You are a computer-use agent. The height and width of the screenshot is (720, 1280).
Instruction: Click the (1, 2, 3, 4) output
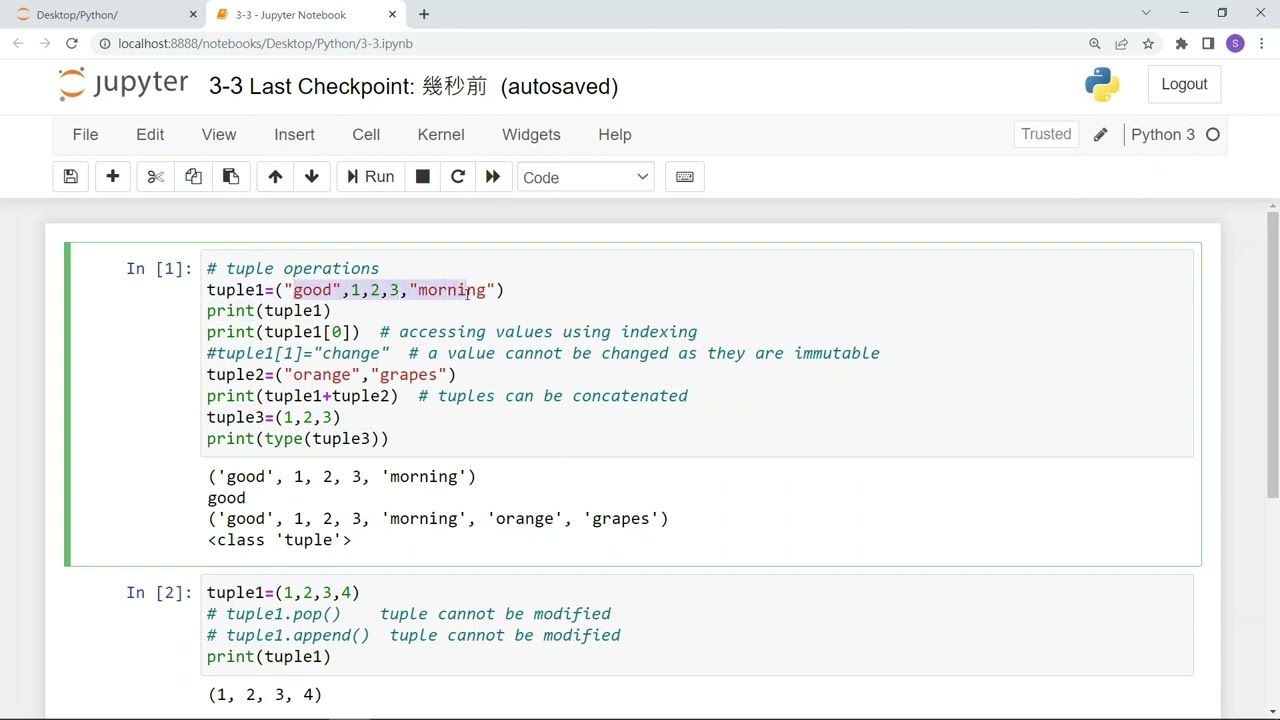click(x=265, y=695)
